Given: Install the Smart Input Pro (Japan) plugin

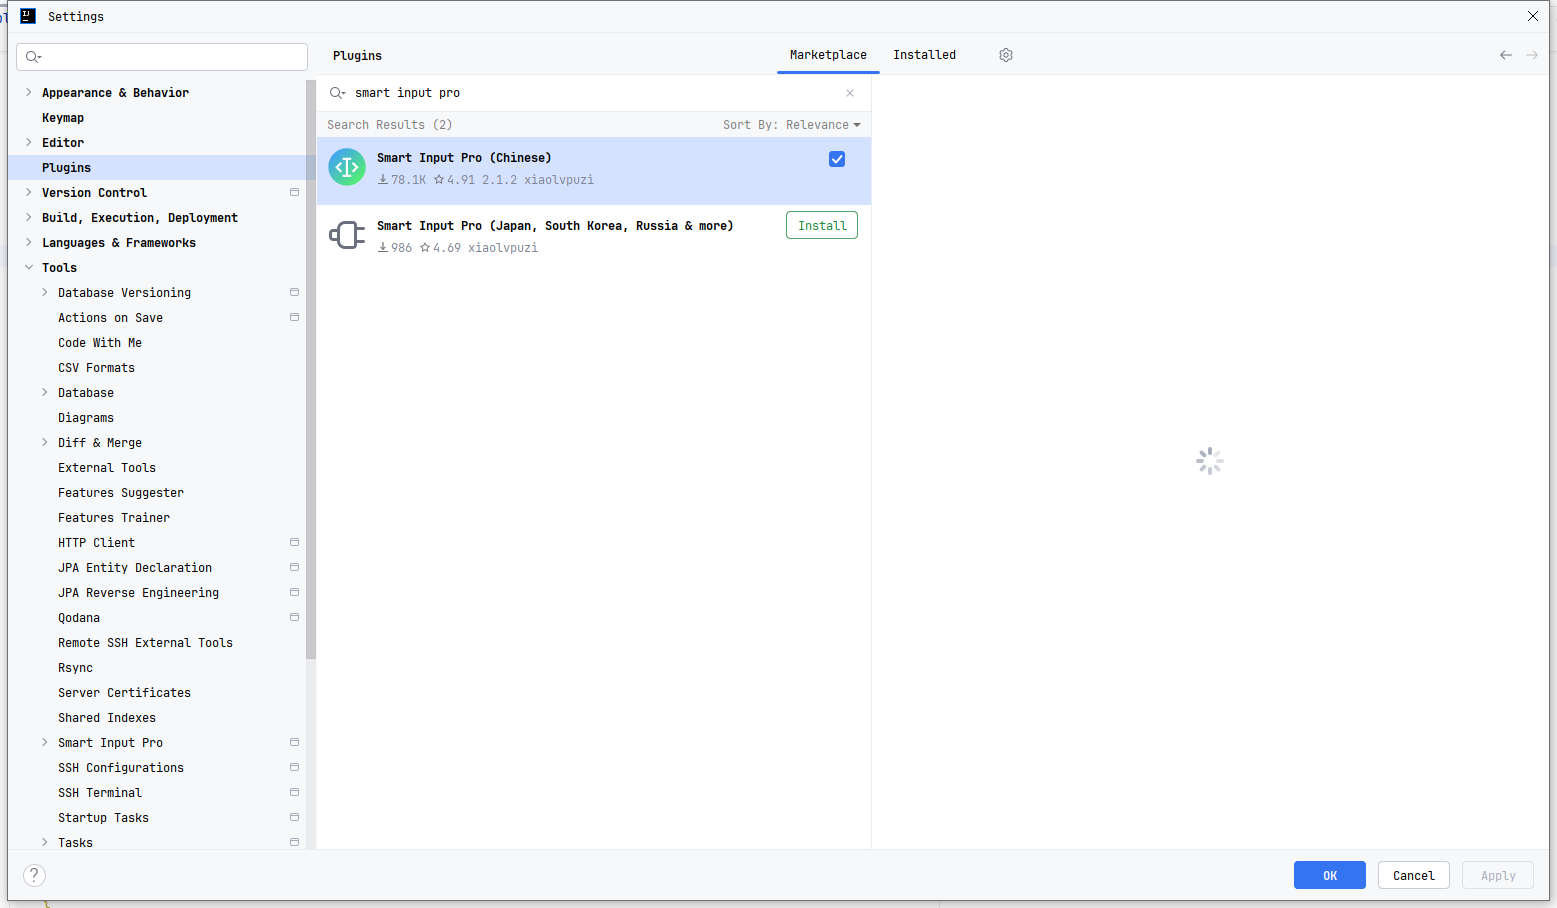Looking at the screenshot, I should (x=821, y=225).
